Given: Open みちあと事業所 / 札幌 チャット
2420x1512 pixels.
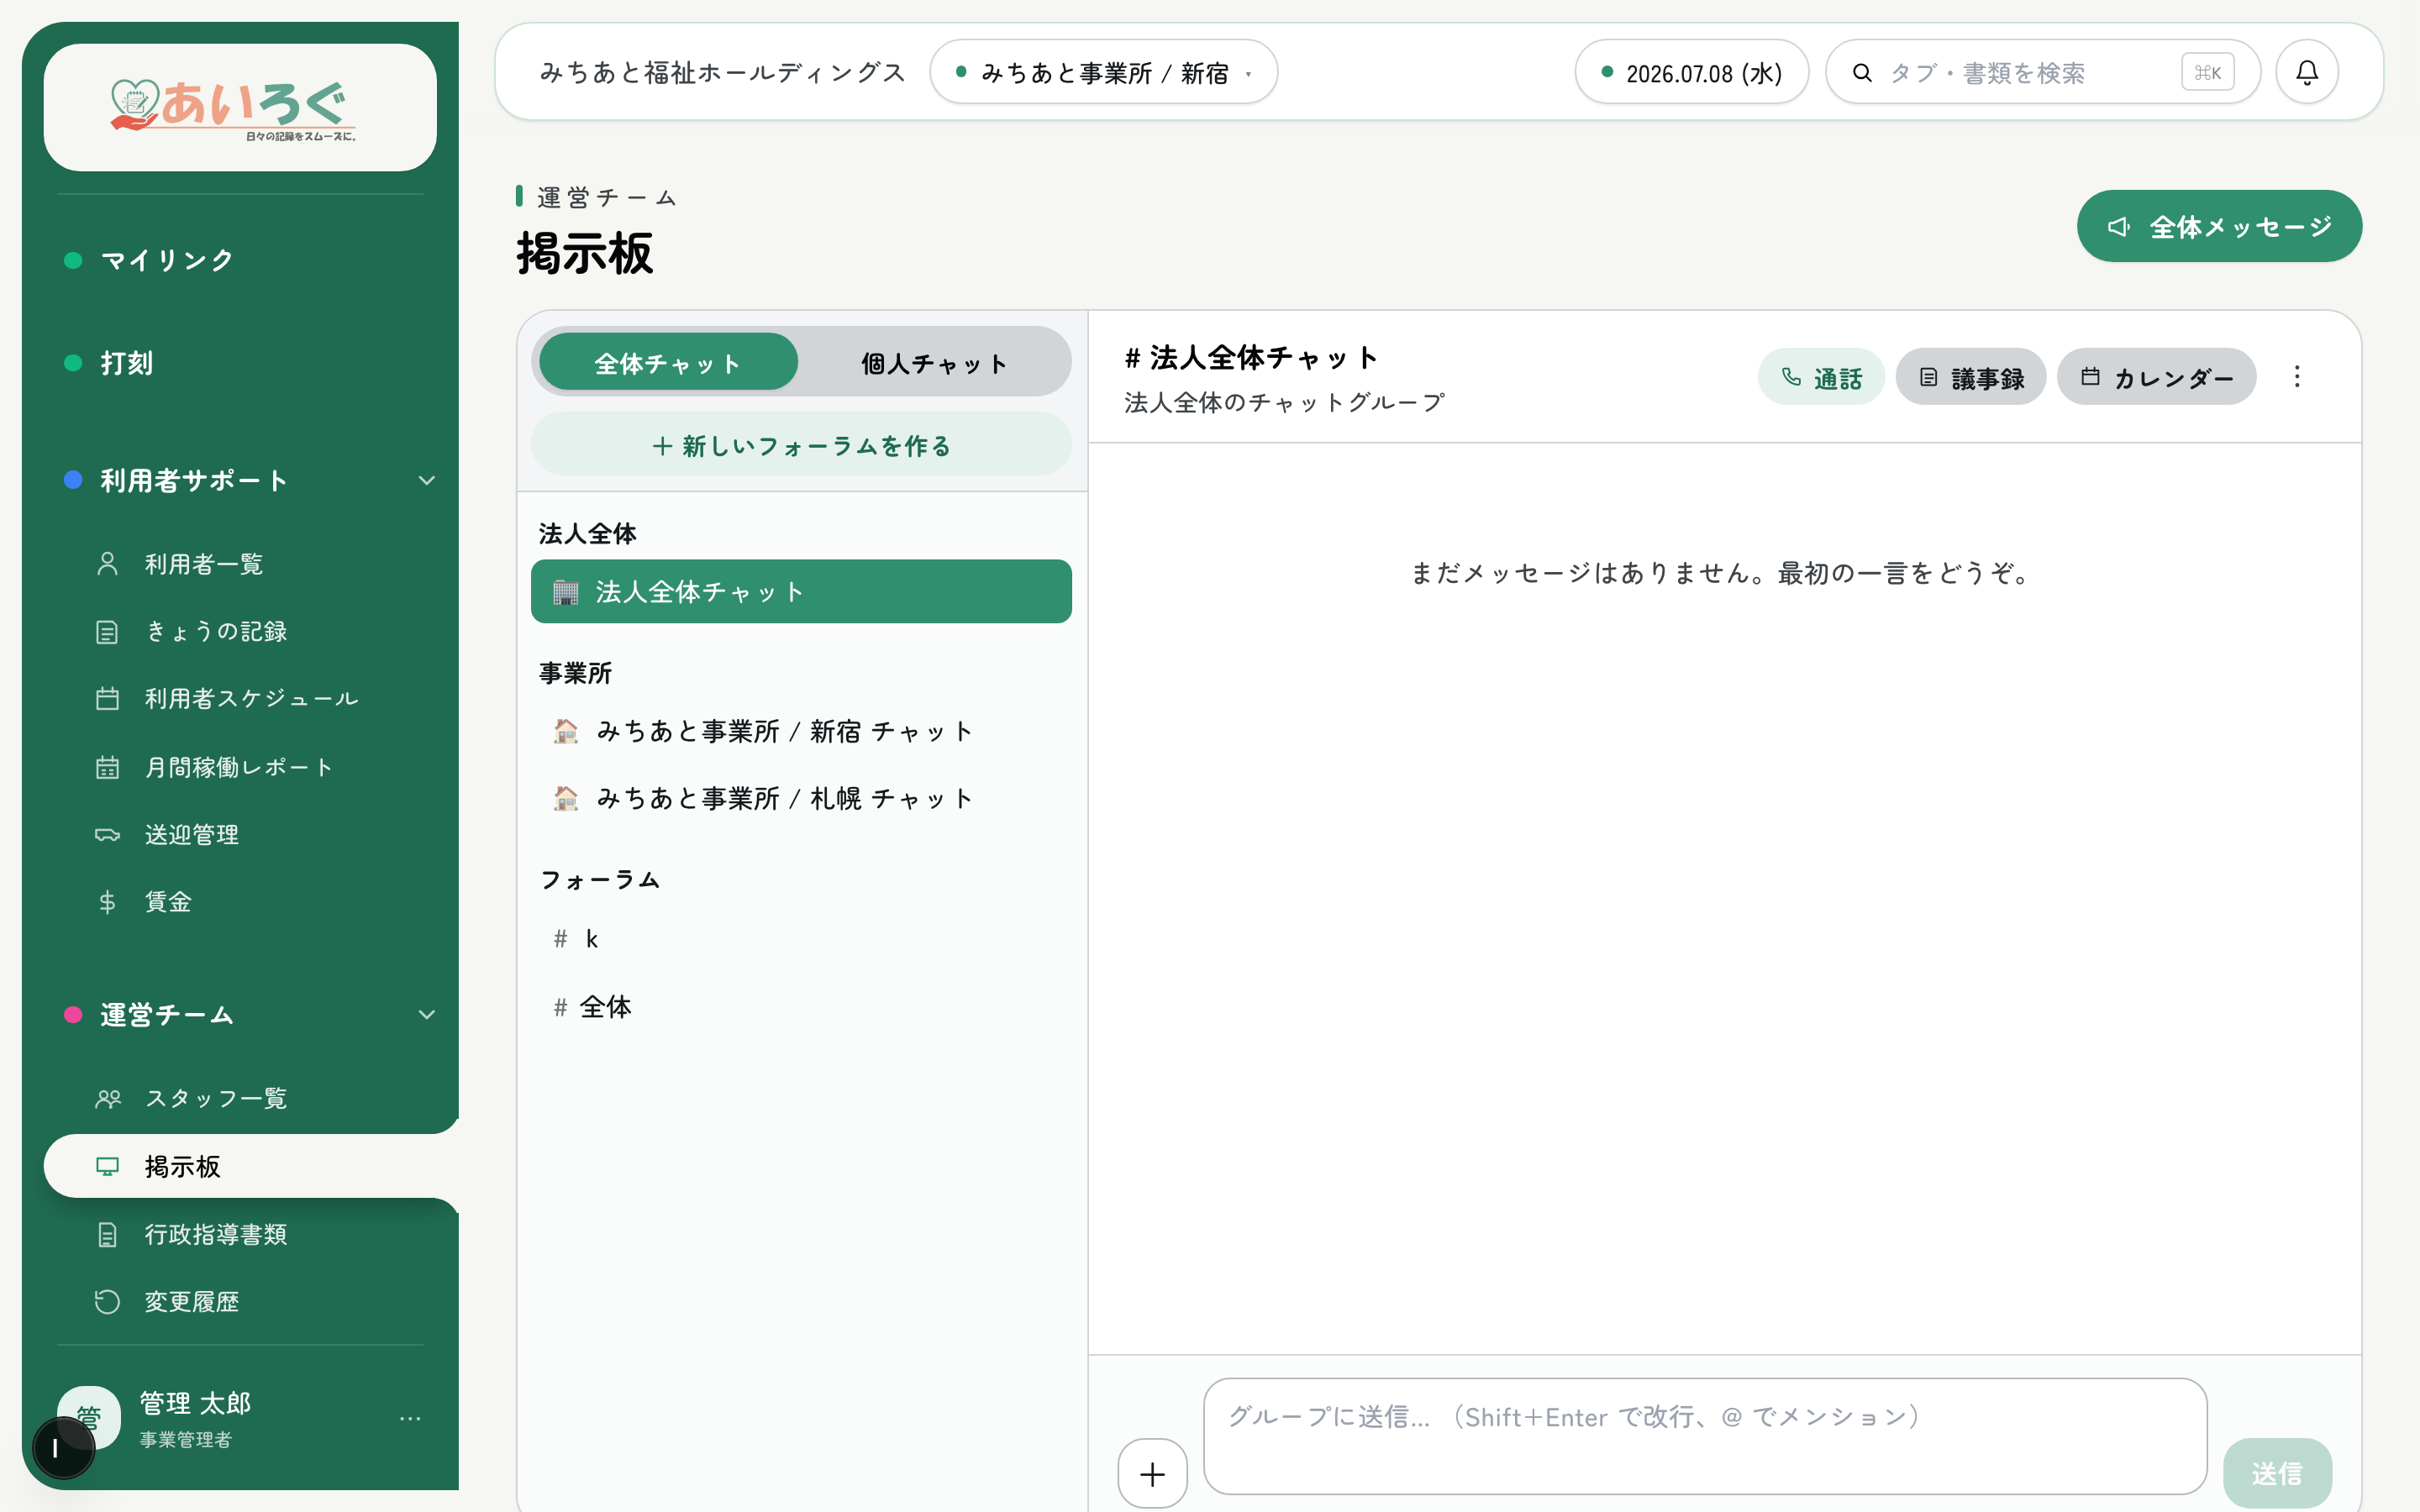Looking at the screenshot, I should [801, 798].
